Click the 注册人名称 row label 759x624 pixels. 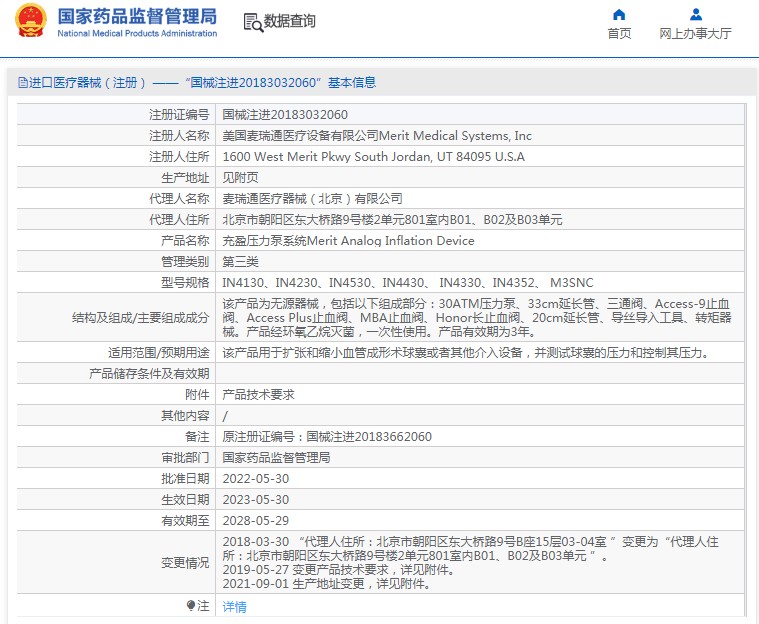179,136
